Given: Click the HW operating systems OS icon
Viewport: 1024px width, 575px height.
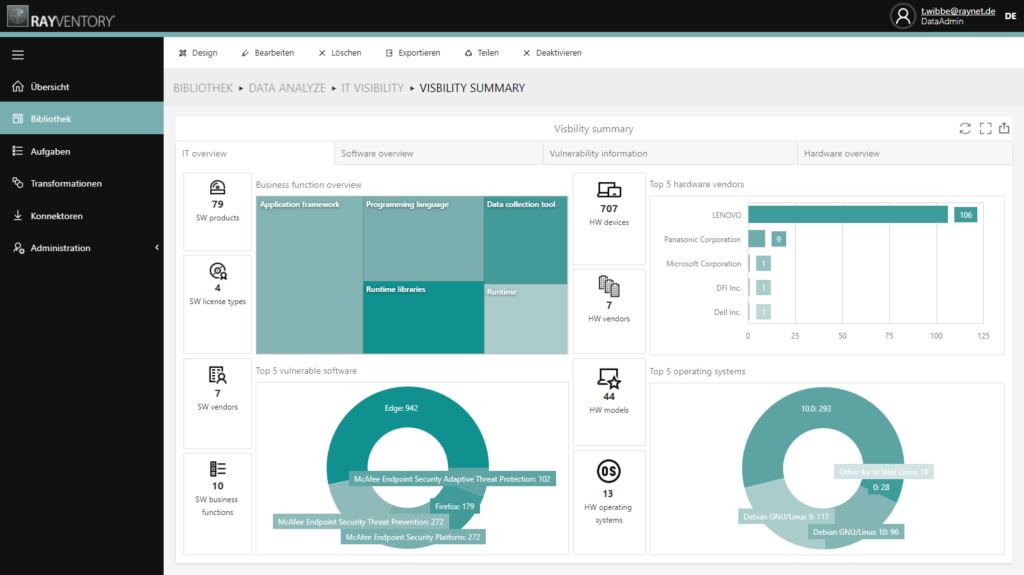Looking at the screenshot, I should click(609, 471).
